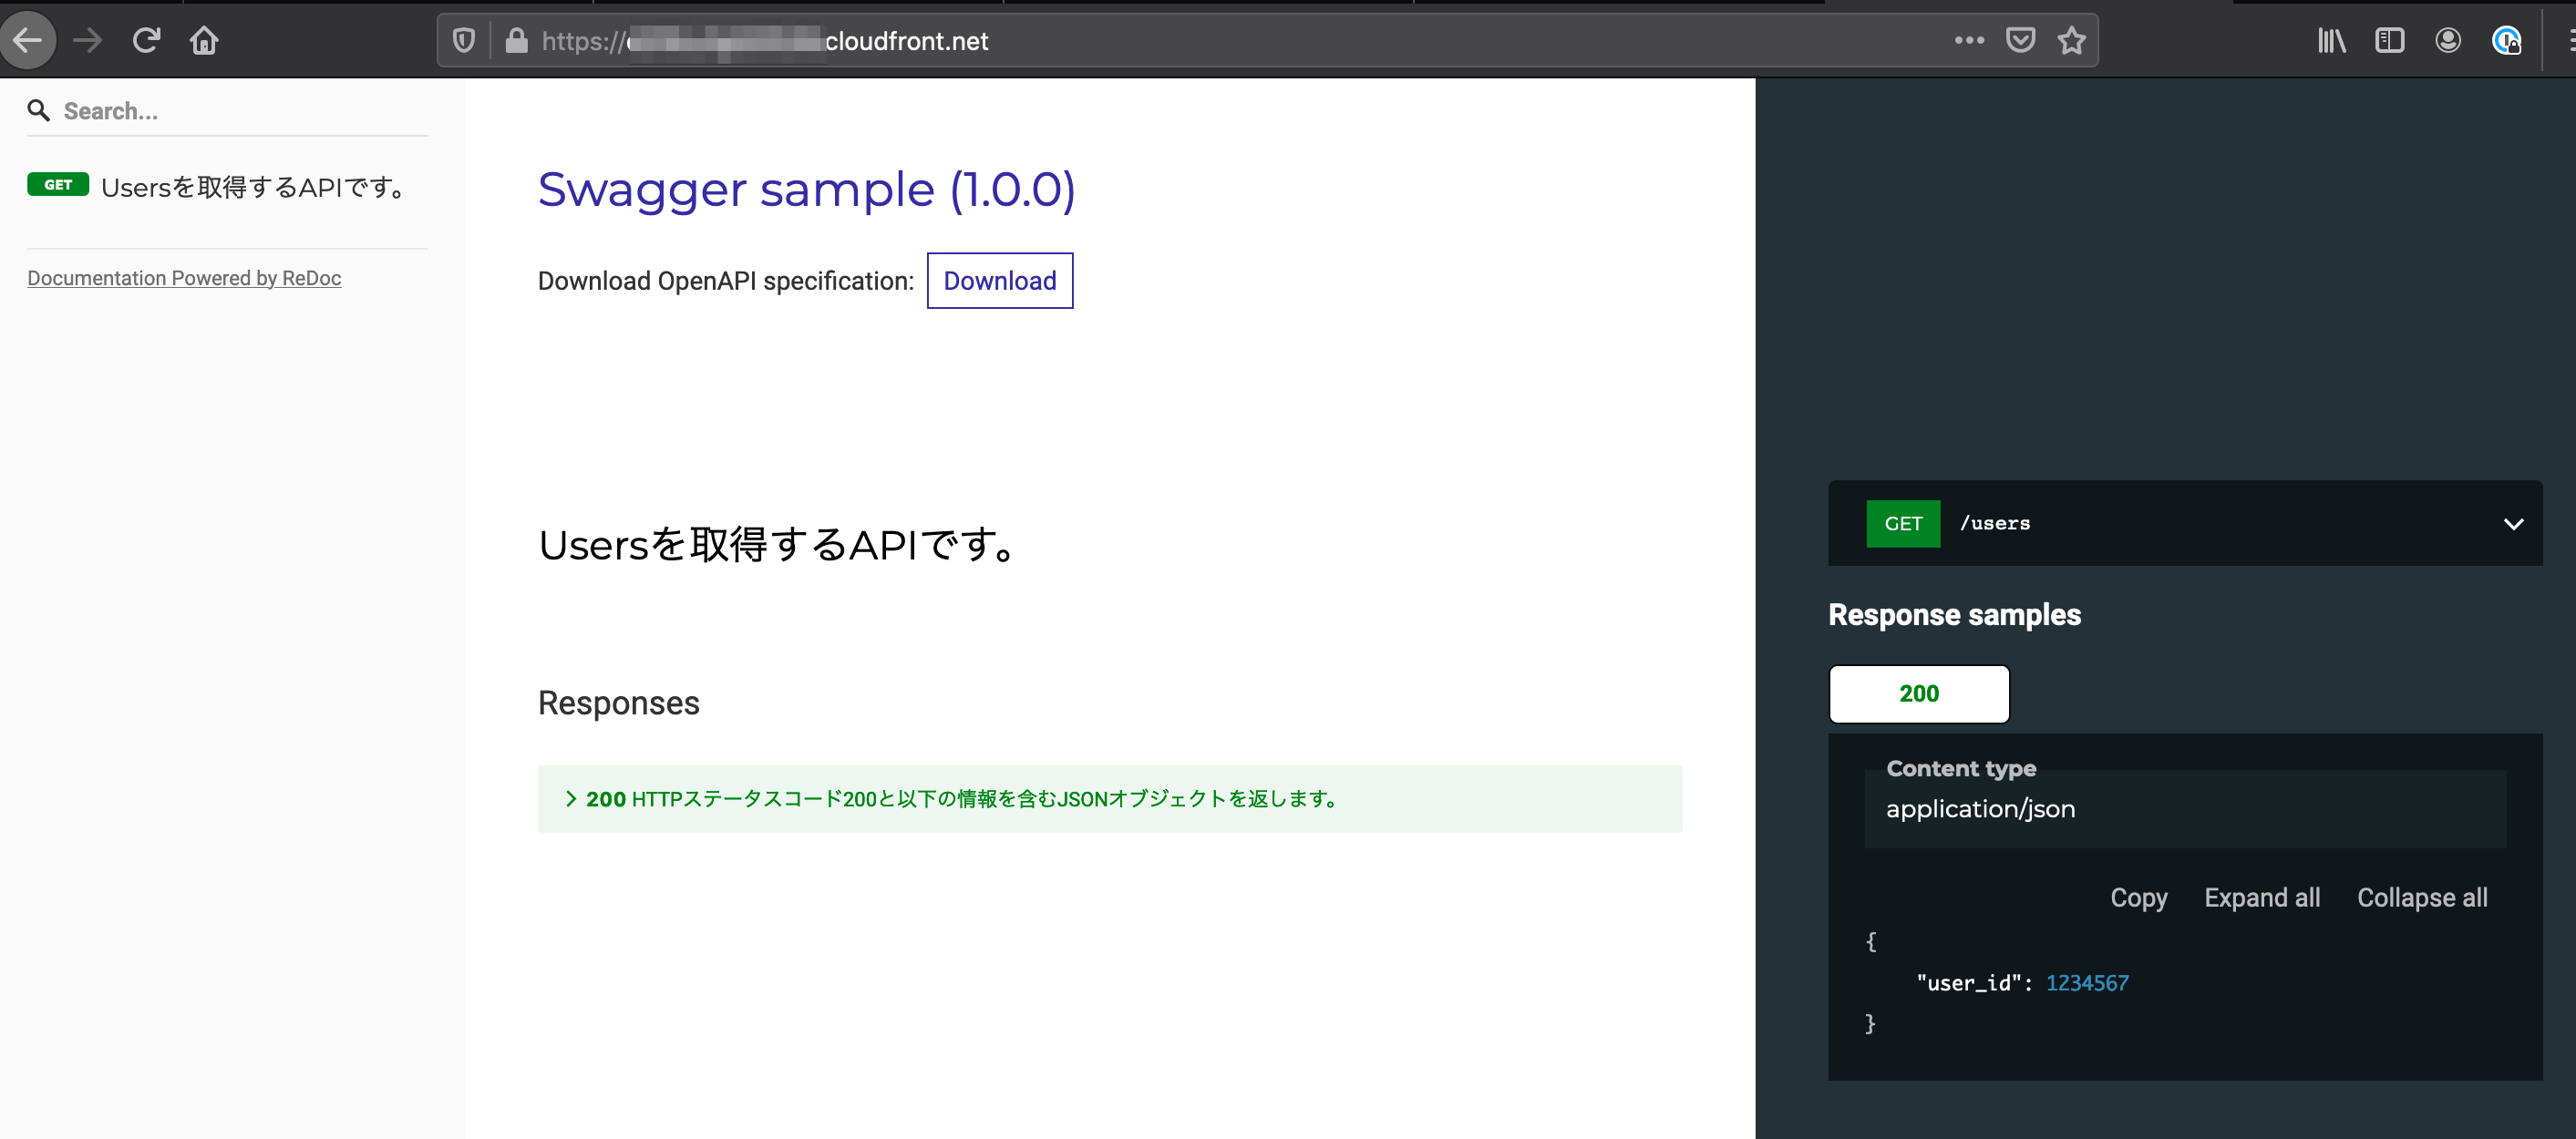
Task: Save the page to Pocket
Action: click(x=2020, y=40)
